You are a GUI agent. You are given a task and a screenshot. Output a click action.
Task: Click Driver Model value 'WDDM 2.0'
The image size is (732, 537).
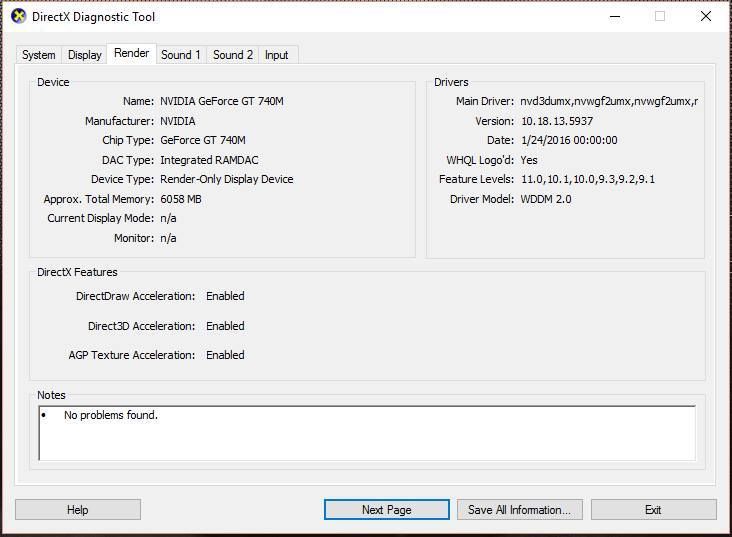click(546, 199)
